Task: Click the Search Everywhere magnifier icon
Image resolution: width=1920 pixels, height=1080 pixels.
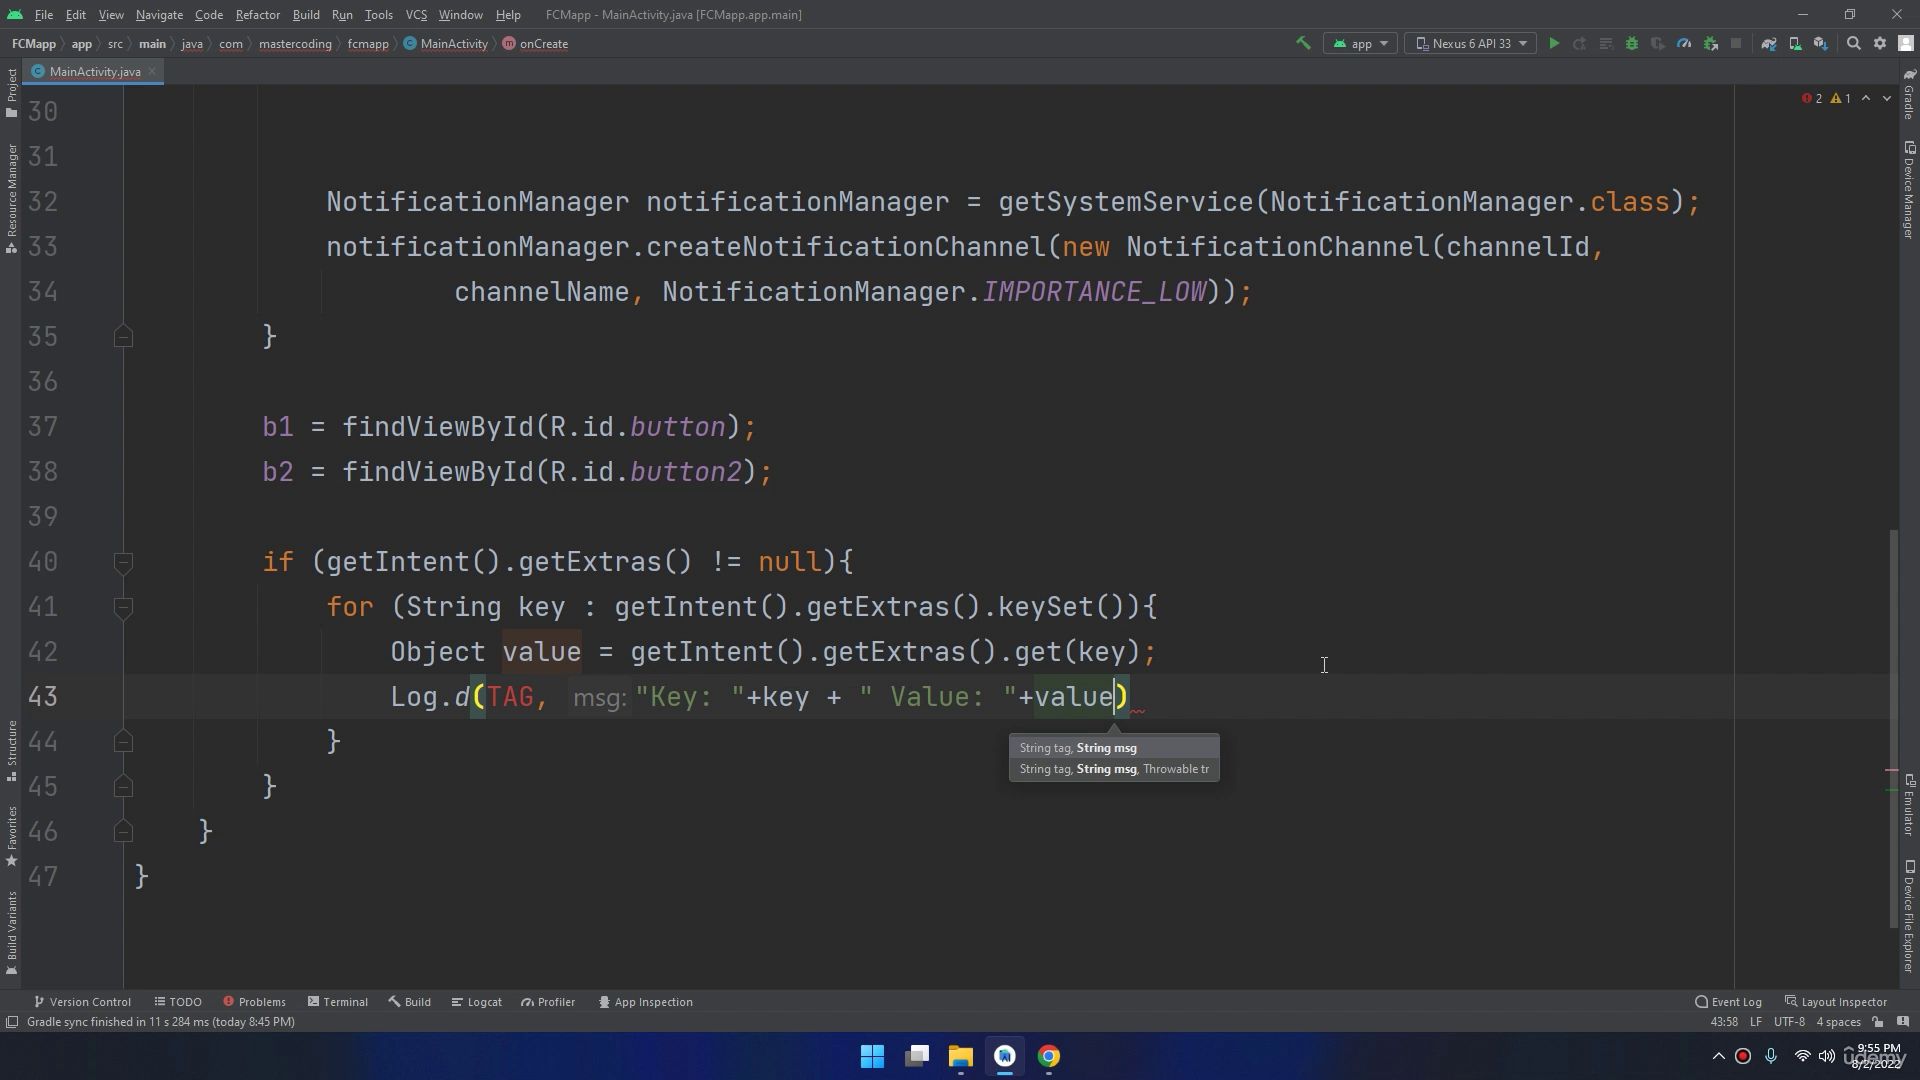Action: click(1854, 44)
